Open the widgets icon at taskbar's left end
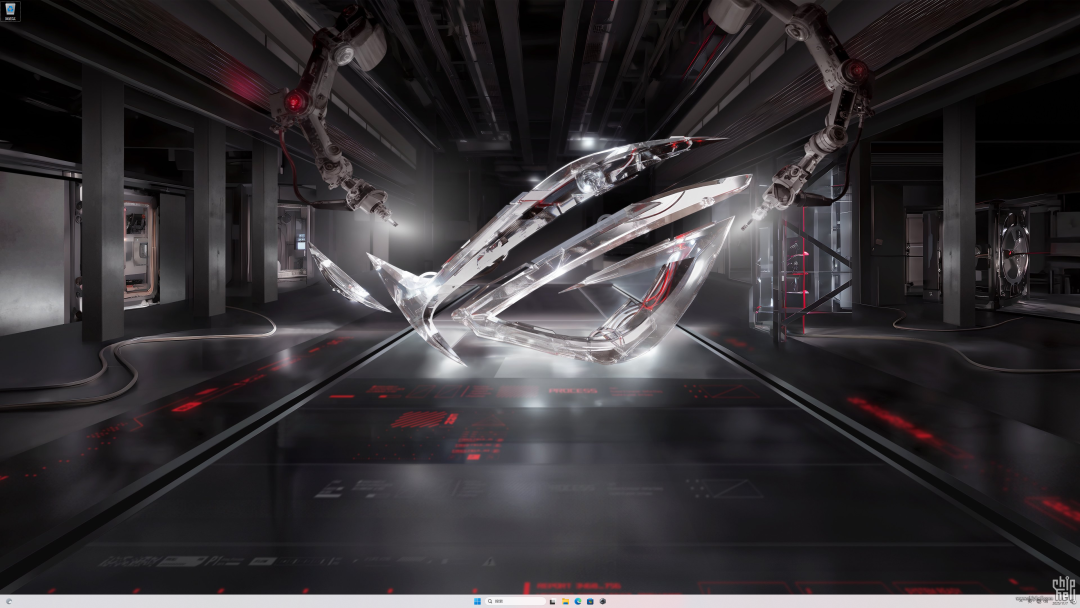 coord(9,601)
